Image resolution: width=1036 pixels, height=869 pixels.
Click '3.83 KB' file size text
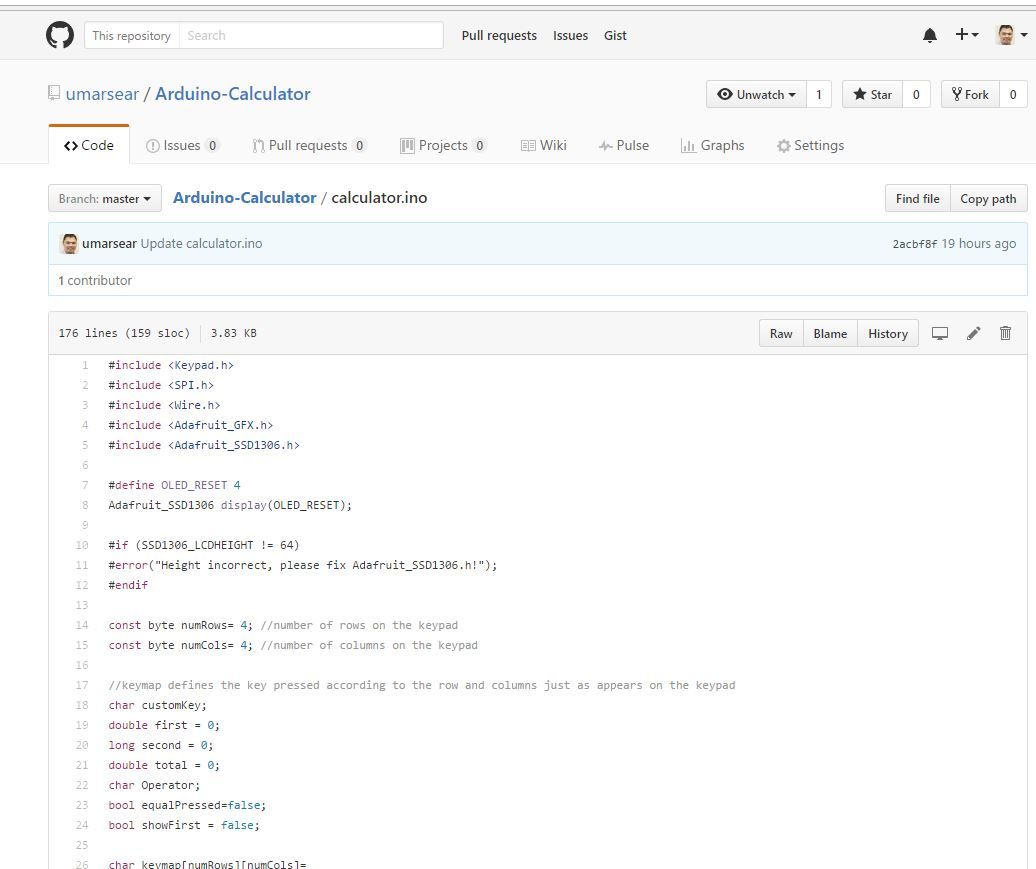coord(233,333)
